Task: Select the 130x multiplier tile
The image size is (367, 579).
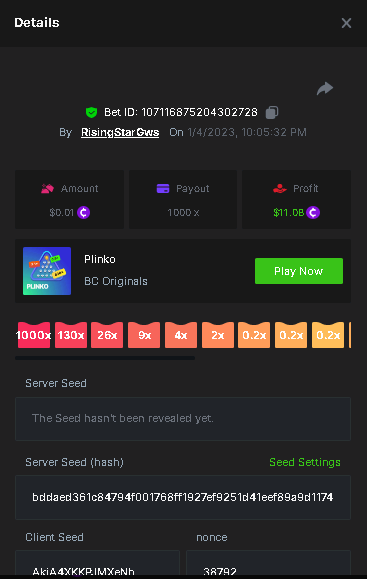Action: (x=71, y=335)
